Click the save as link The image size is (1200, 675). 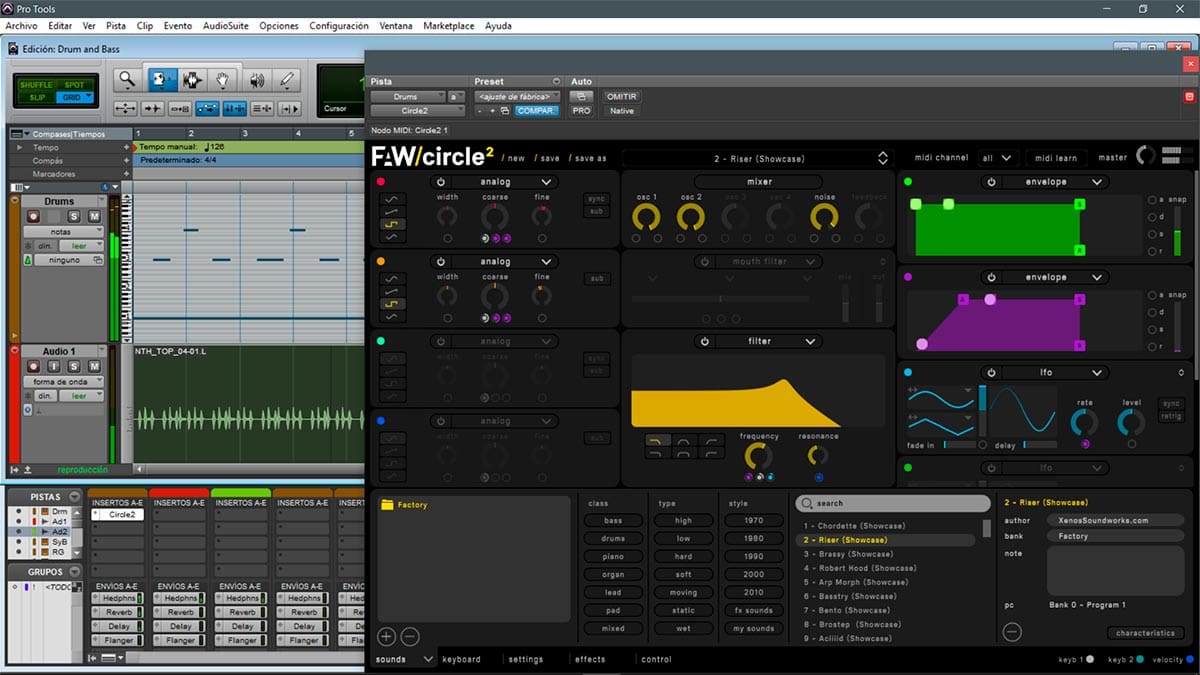click(x=590, y=158)
